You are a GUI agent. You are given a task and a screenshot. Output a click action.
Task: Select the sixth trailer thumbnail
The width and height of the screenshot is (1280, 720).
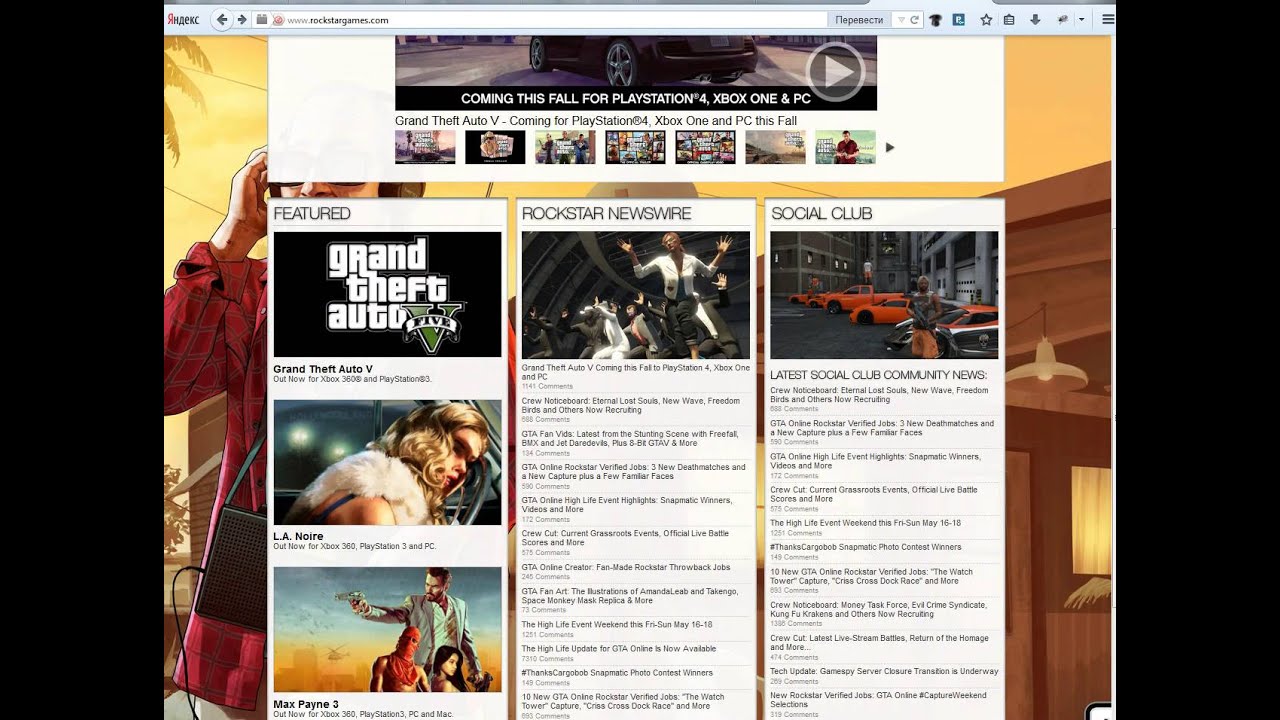(x=775, y=147)
